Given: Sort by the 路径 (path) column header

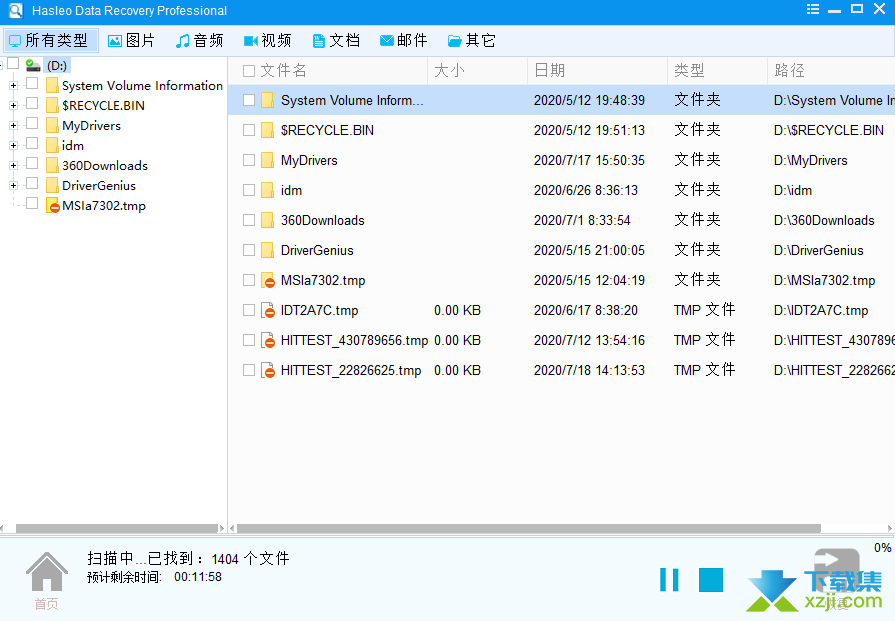Looking at the screenshot, I should 831,71.
